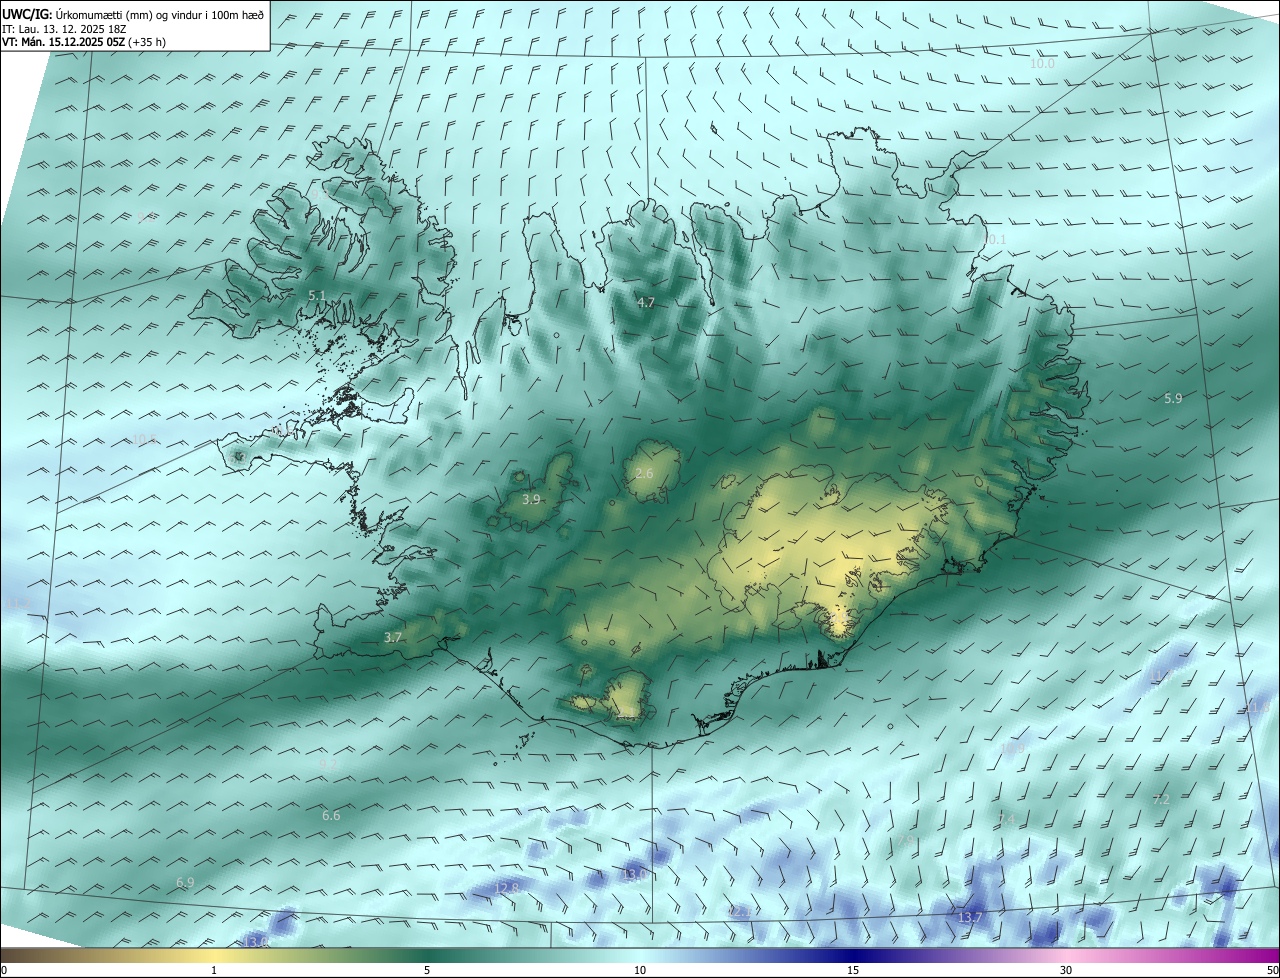Click the 15 tick label on the color scale

click(853, 971)
